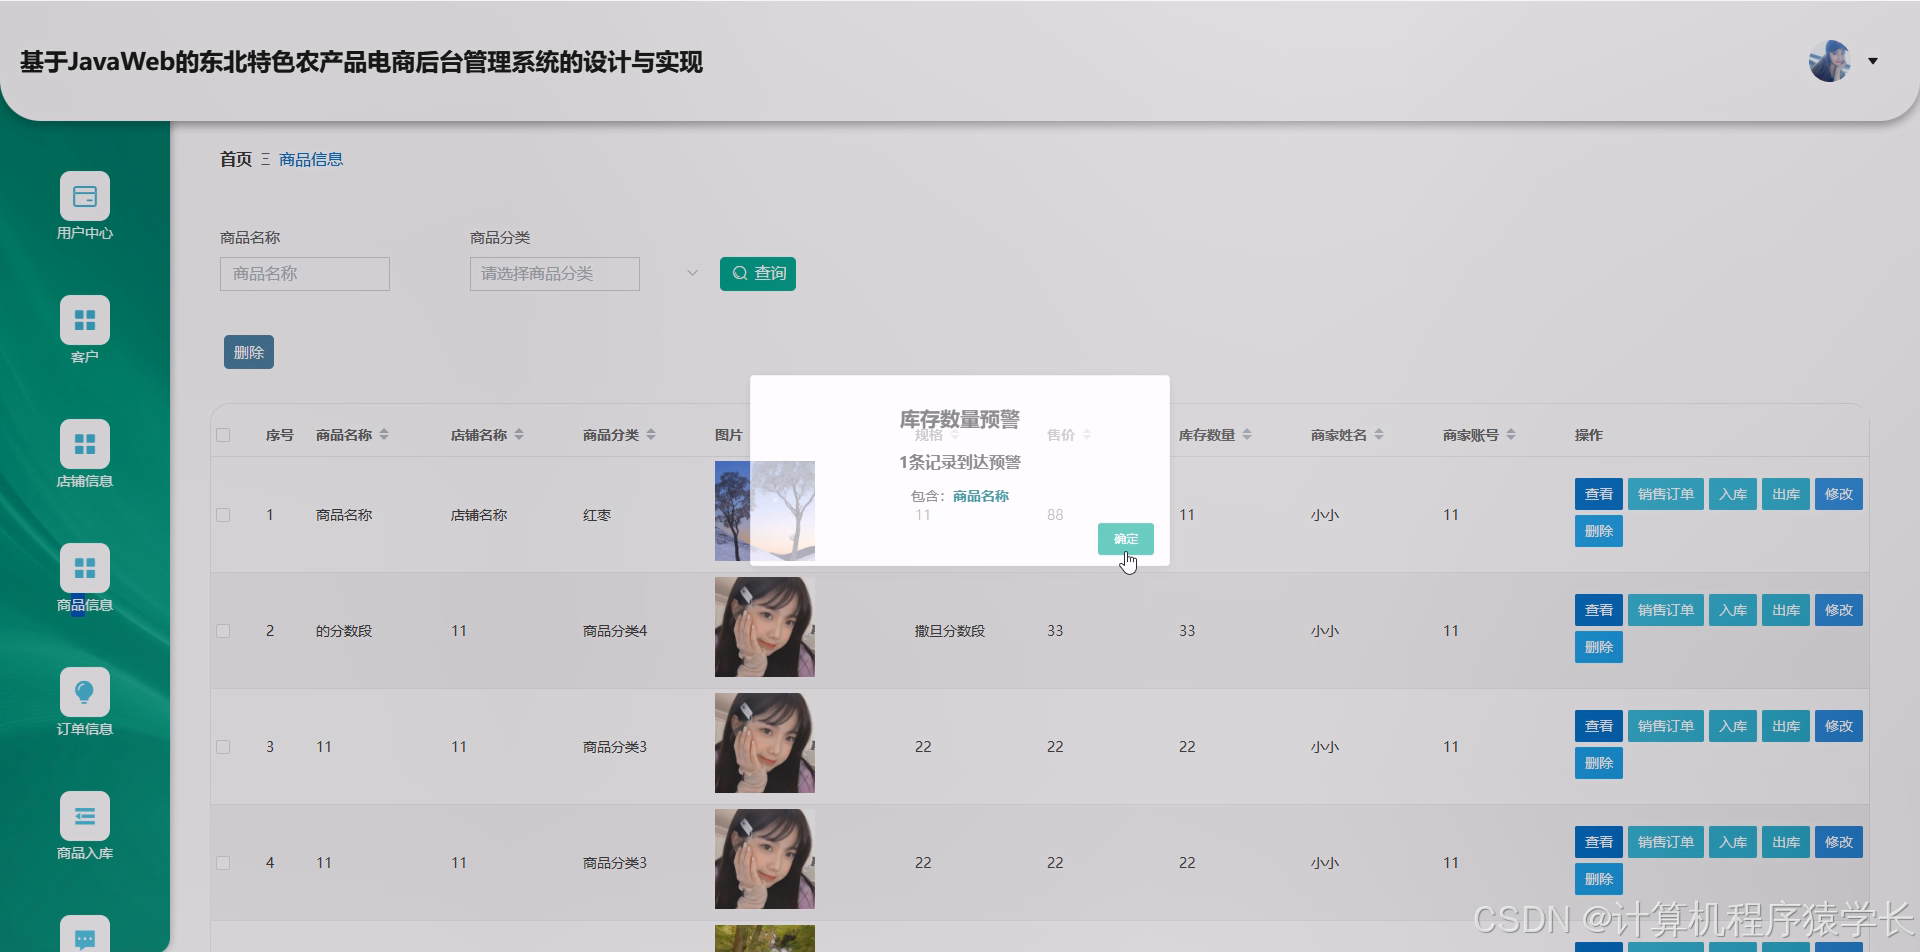Check the row 1 商品名称 checkbox

[223, 515]
